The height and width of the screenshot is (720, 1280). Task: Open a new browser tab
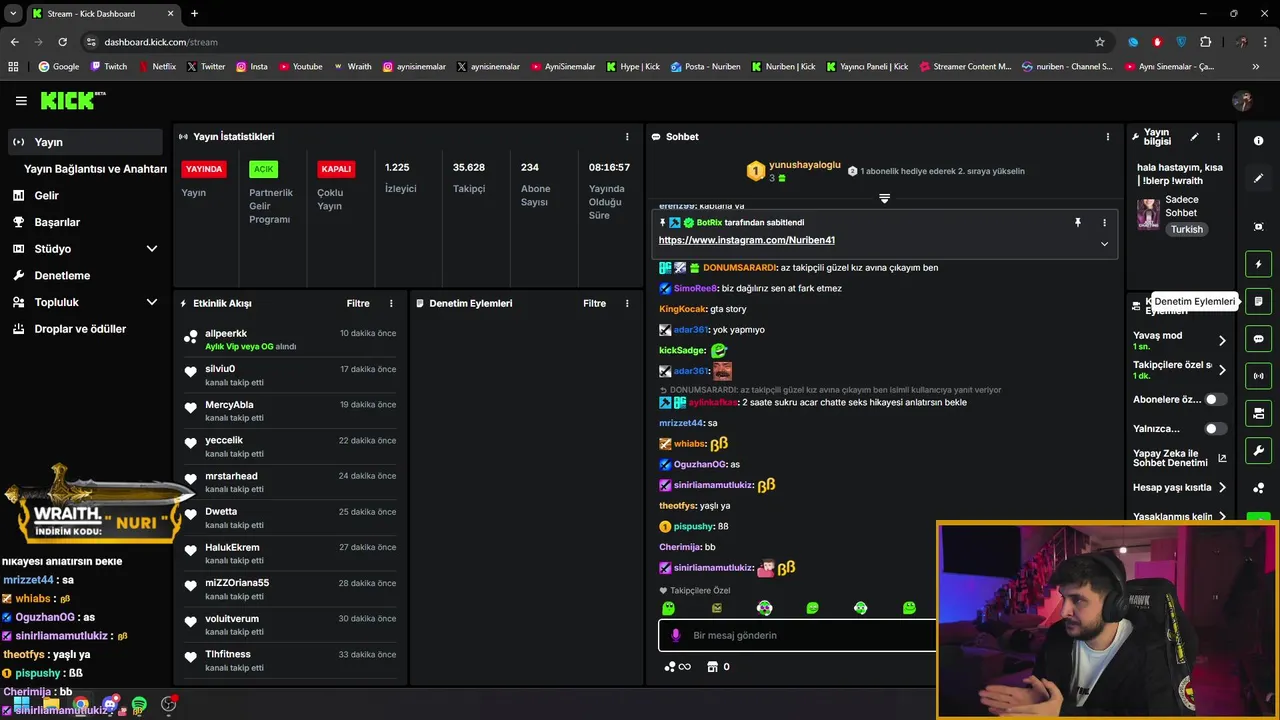point(194,13)
